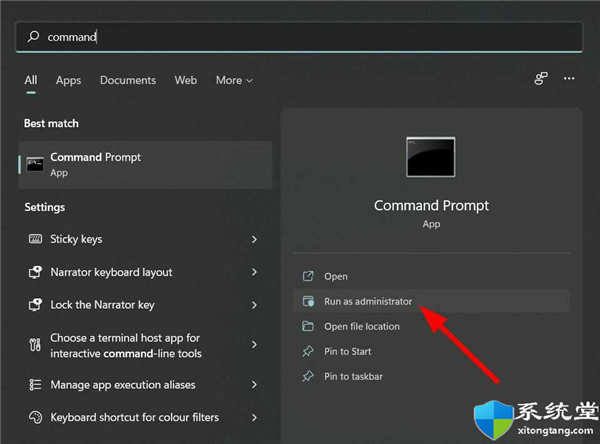Expand Manage app execution aliases chevron
This screenshot has height=444, width=600.
point(254,385)
